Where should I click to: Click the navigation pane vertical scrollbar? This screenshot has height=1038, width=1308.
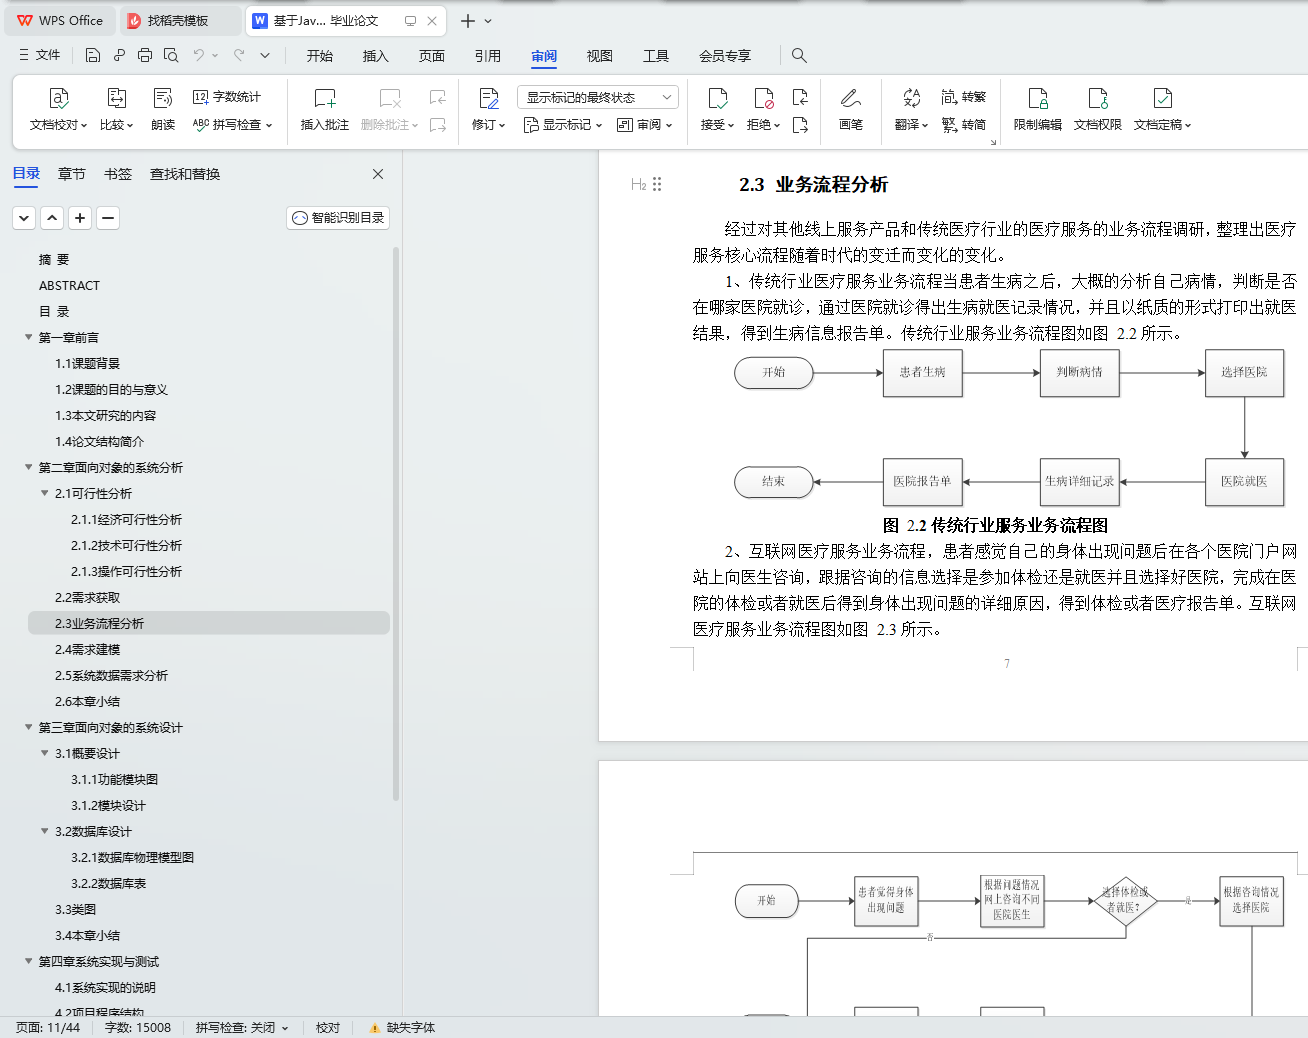point(397,523)
